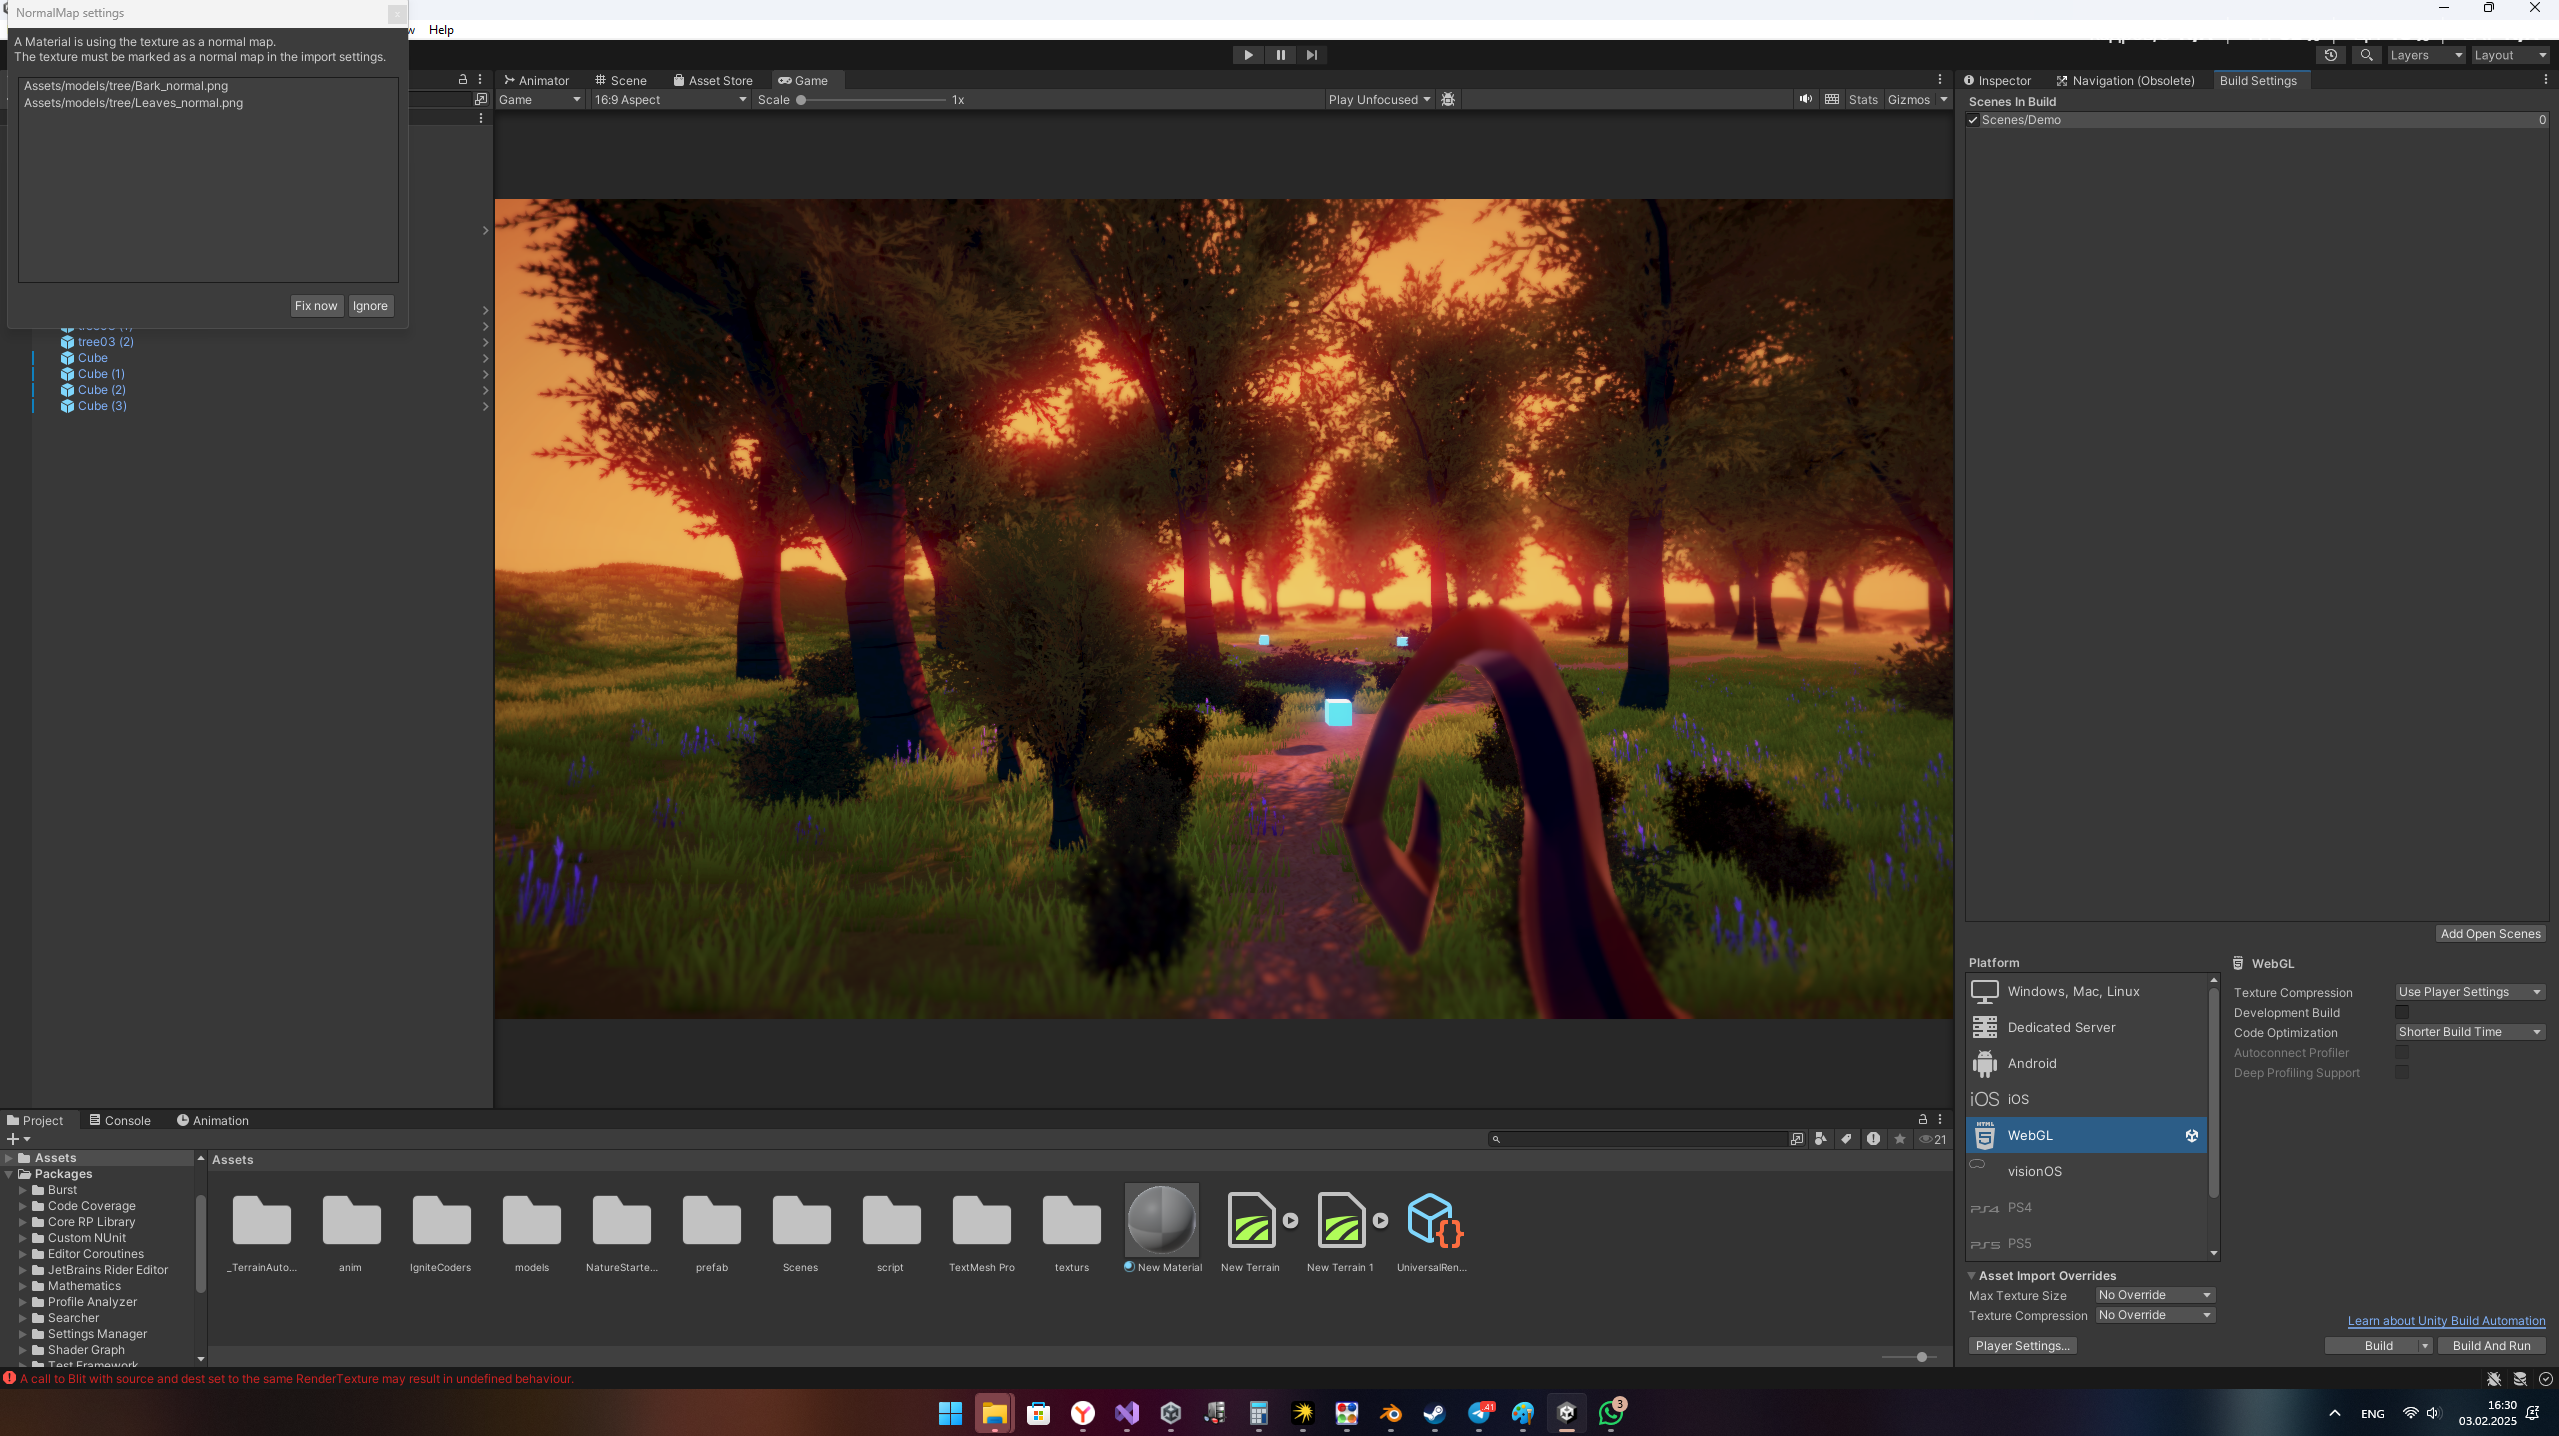The width and height of the screenshot is (2559, 1436).
Task: Open the Console tab
Action: pos(119,1120)
